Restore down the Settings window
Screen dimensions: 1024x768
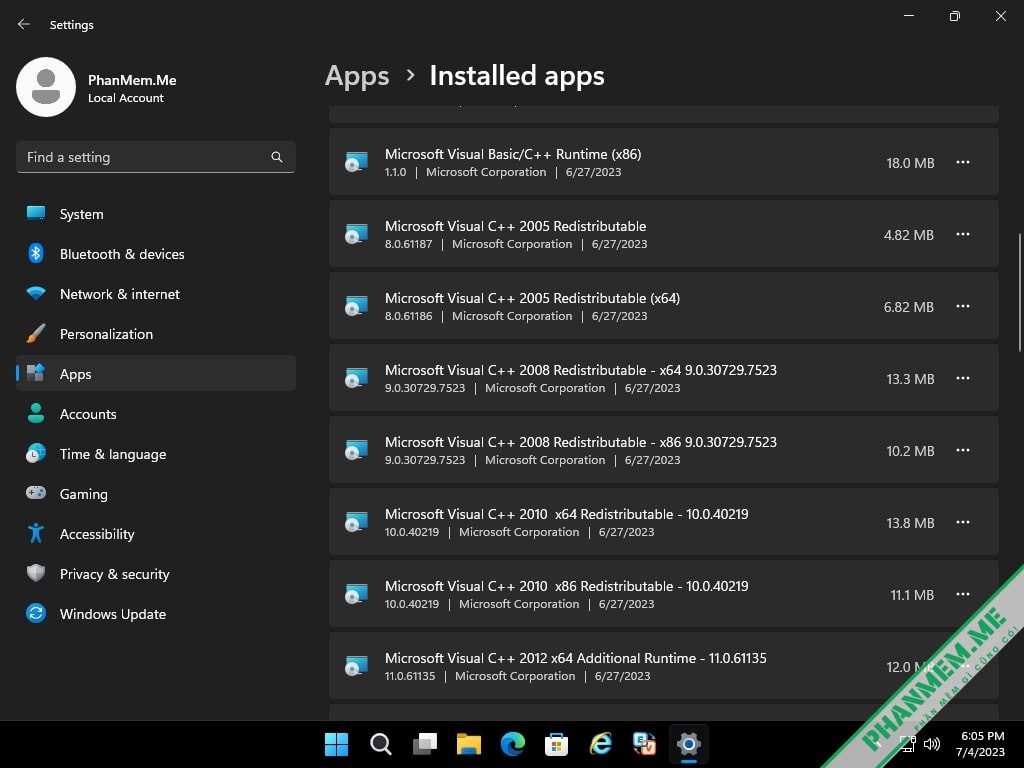point(955,16)
